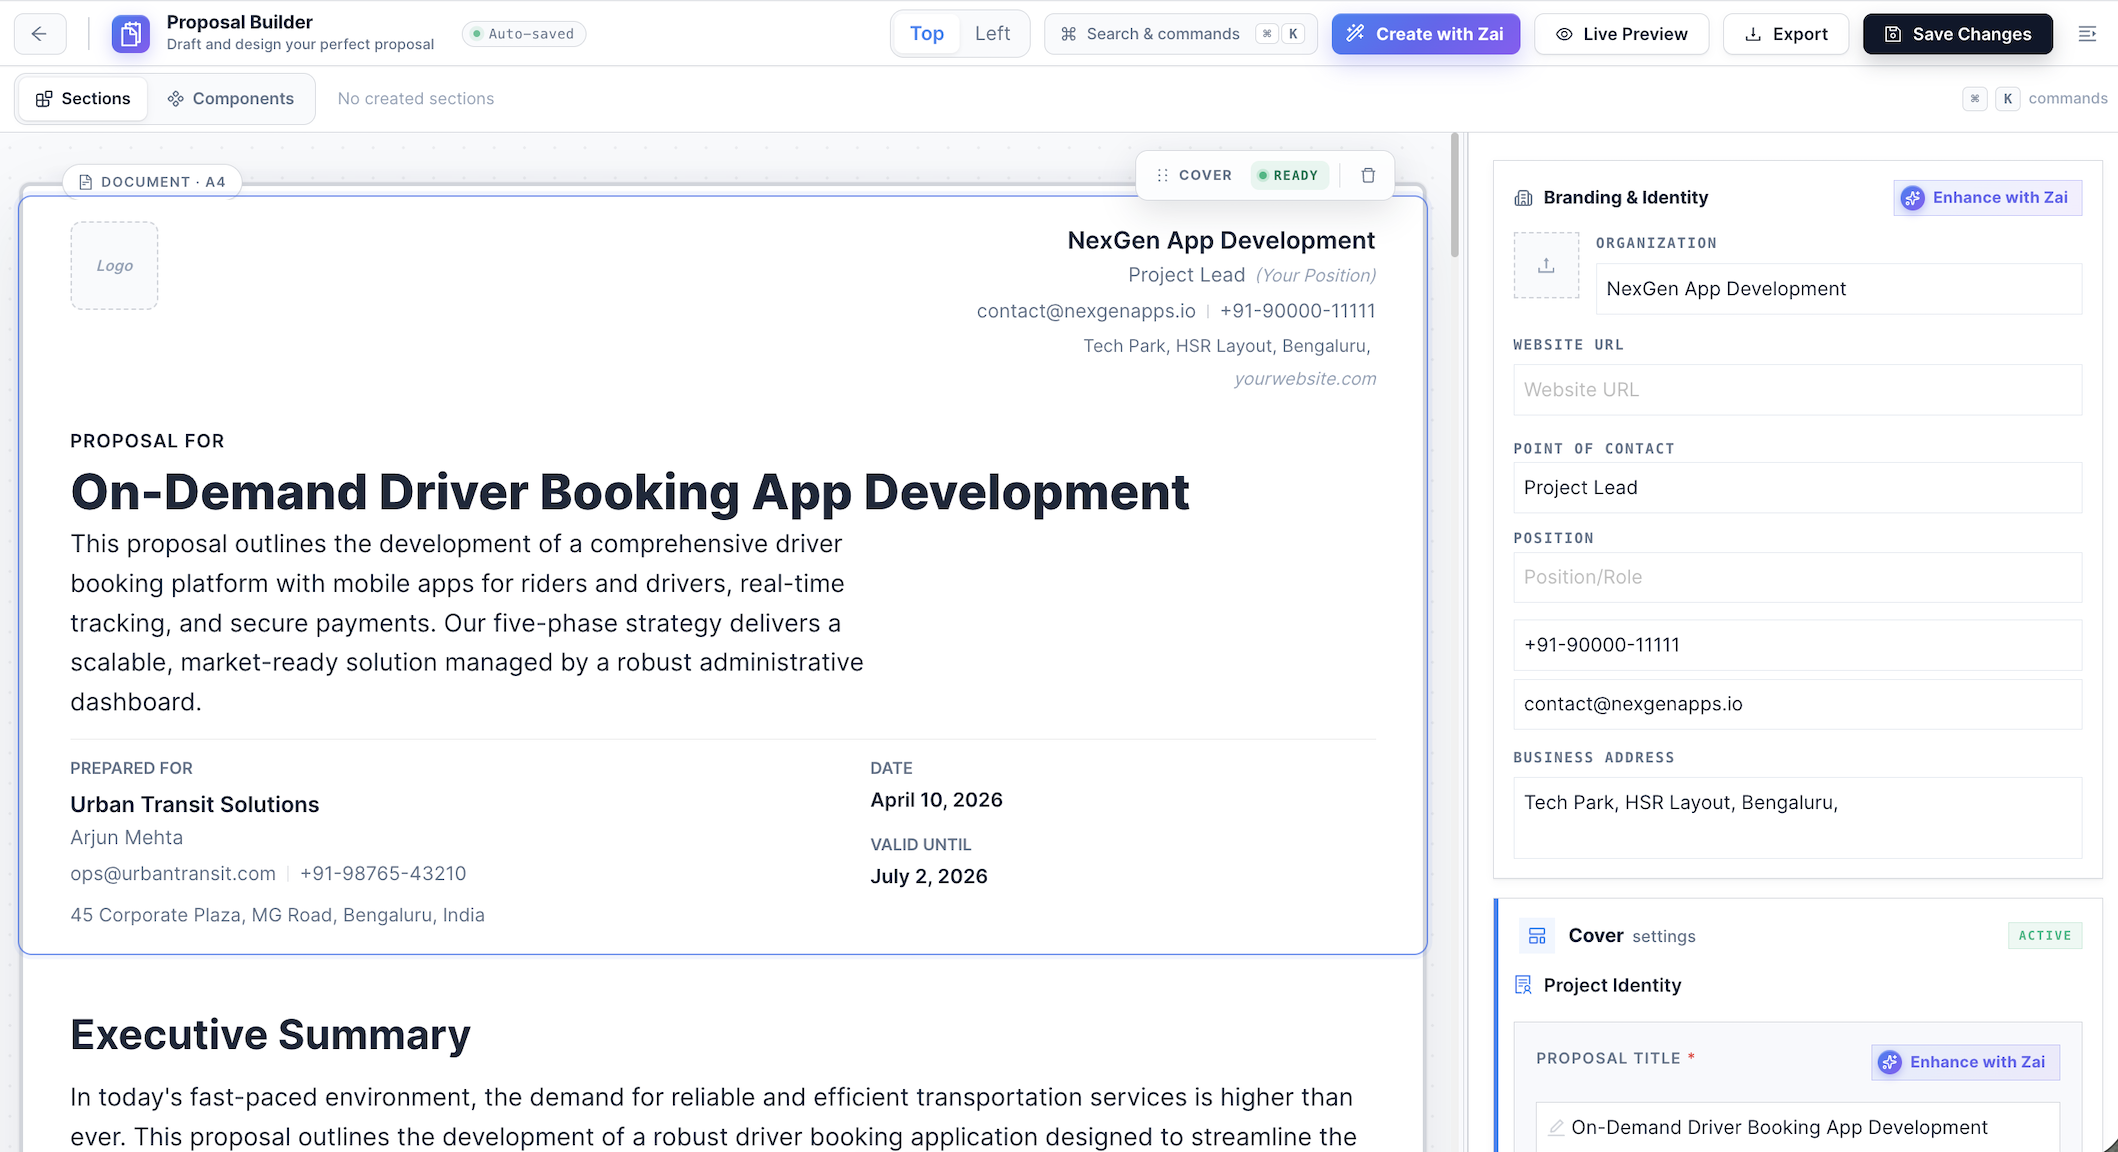This screenshot has width=2118, height=1152.
Task: Click 45 Corporate Plaza address line
Action: coord(277,915)
